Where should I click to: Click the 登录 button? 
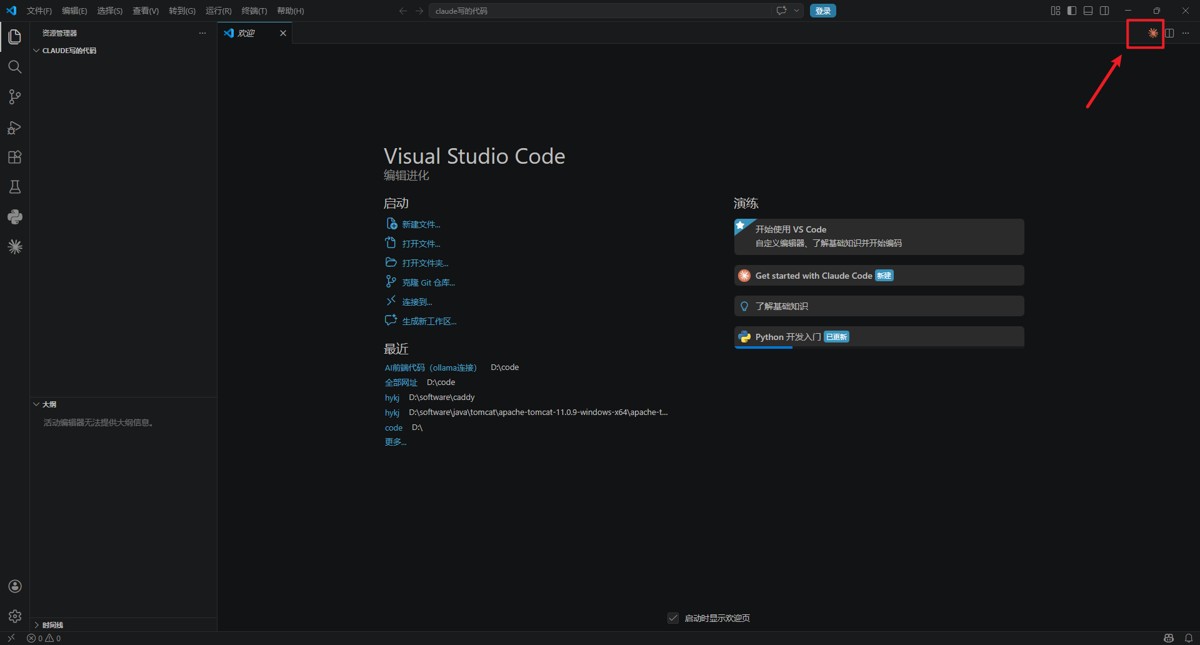[823, 11]
